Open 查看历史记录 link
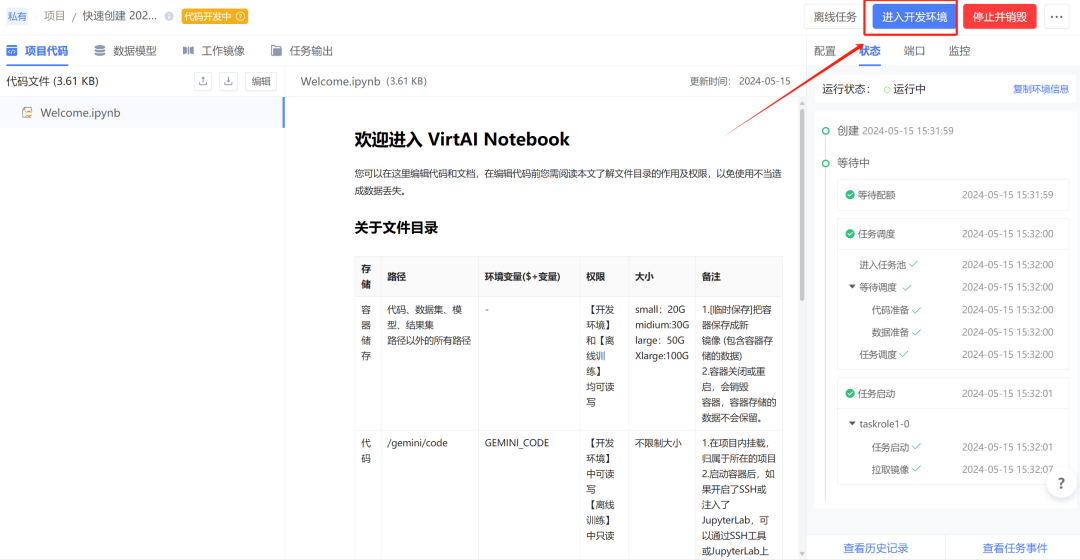1080x560 pixels. pos(875,548)
